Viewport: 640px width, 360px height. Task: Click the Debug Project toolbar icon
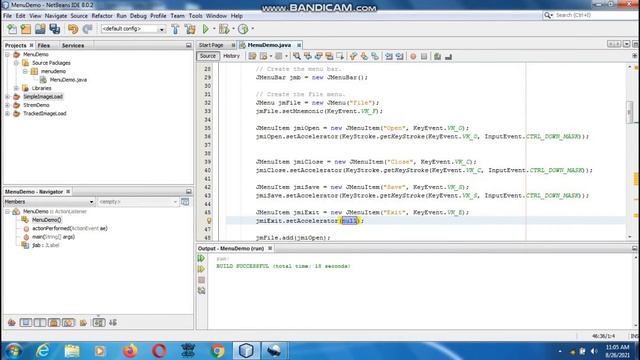point(224,29)
